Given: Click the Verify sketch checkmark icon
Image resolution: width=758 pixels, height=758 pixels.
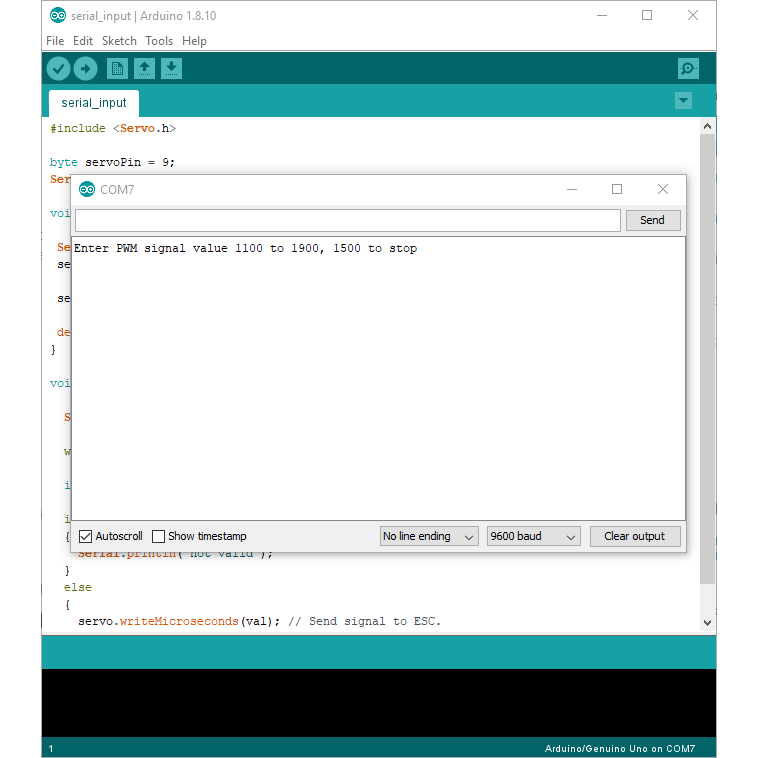Looking at the screenshot, I should pos(58,69).
